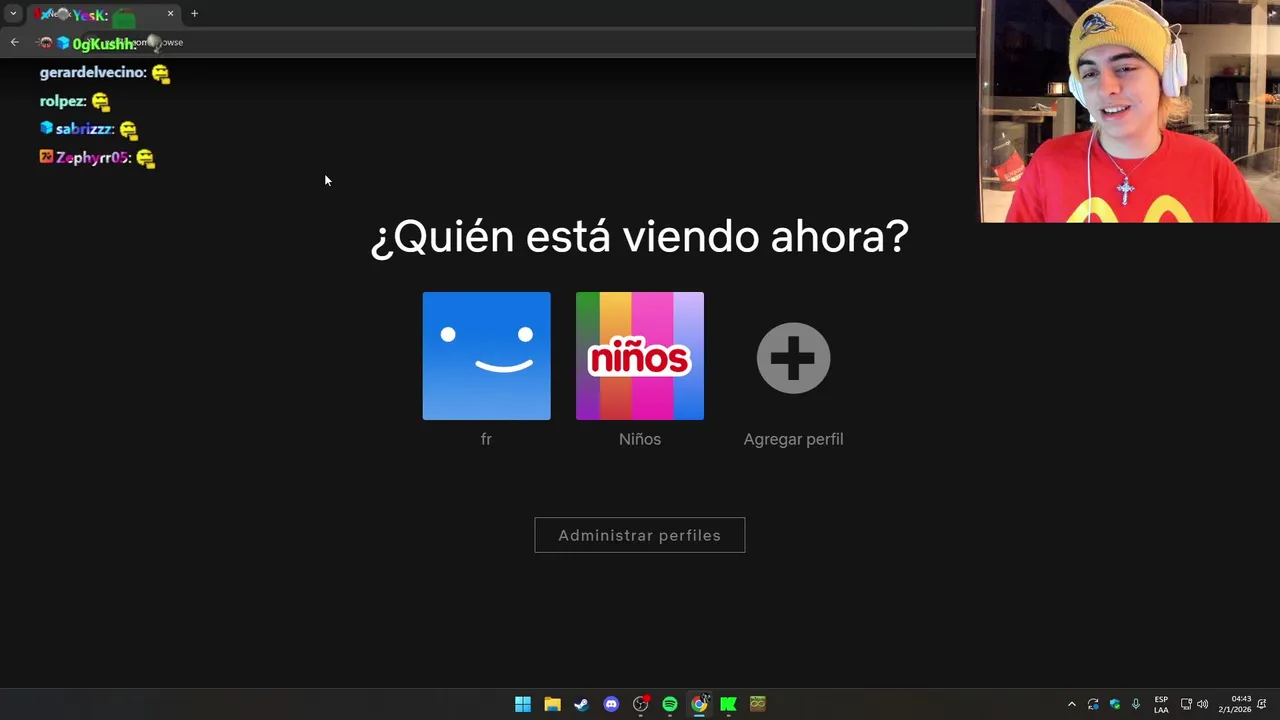1280x720 pixels.
Task: Open Spotify from the taskbar
Action: pos(670,704)
